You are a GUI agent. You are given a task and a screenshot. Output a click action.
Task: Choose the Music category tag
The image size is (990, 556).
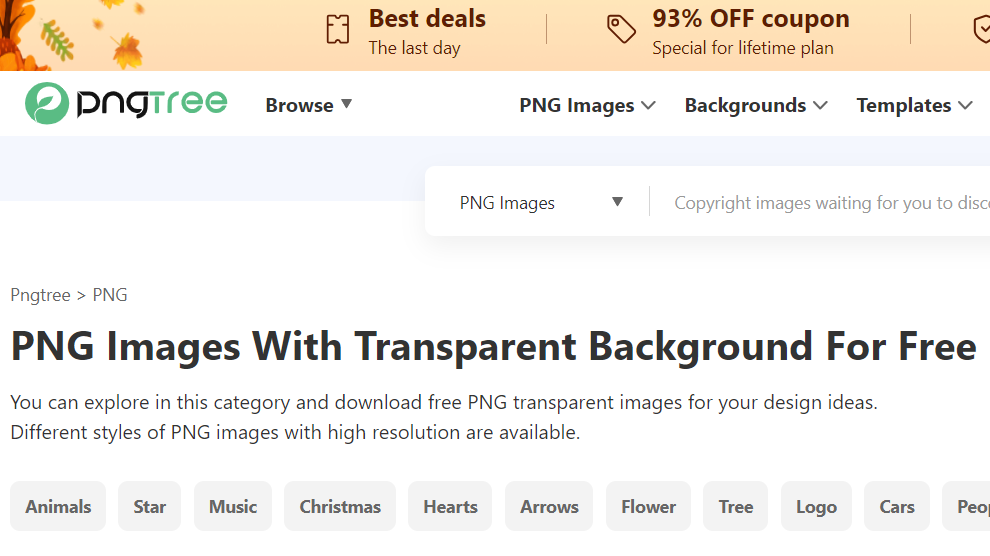[233, 506]
